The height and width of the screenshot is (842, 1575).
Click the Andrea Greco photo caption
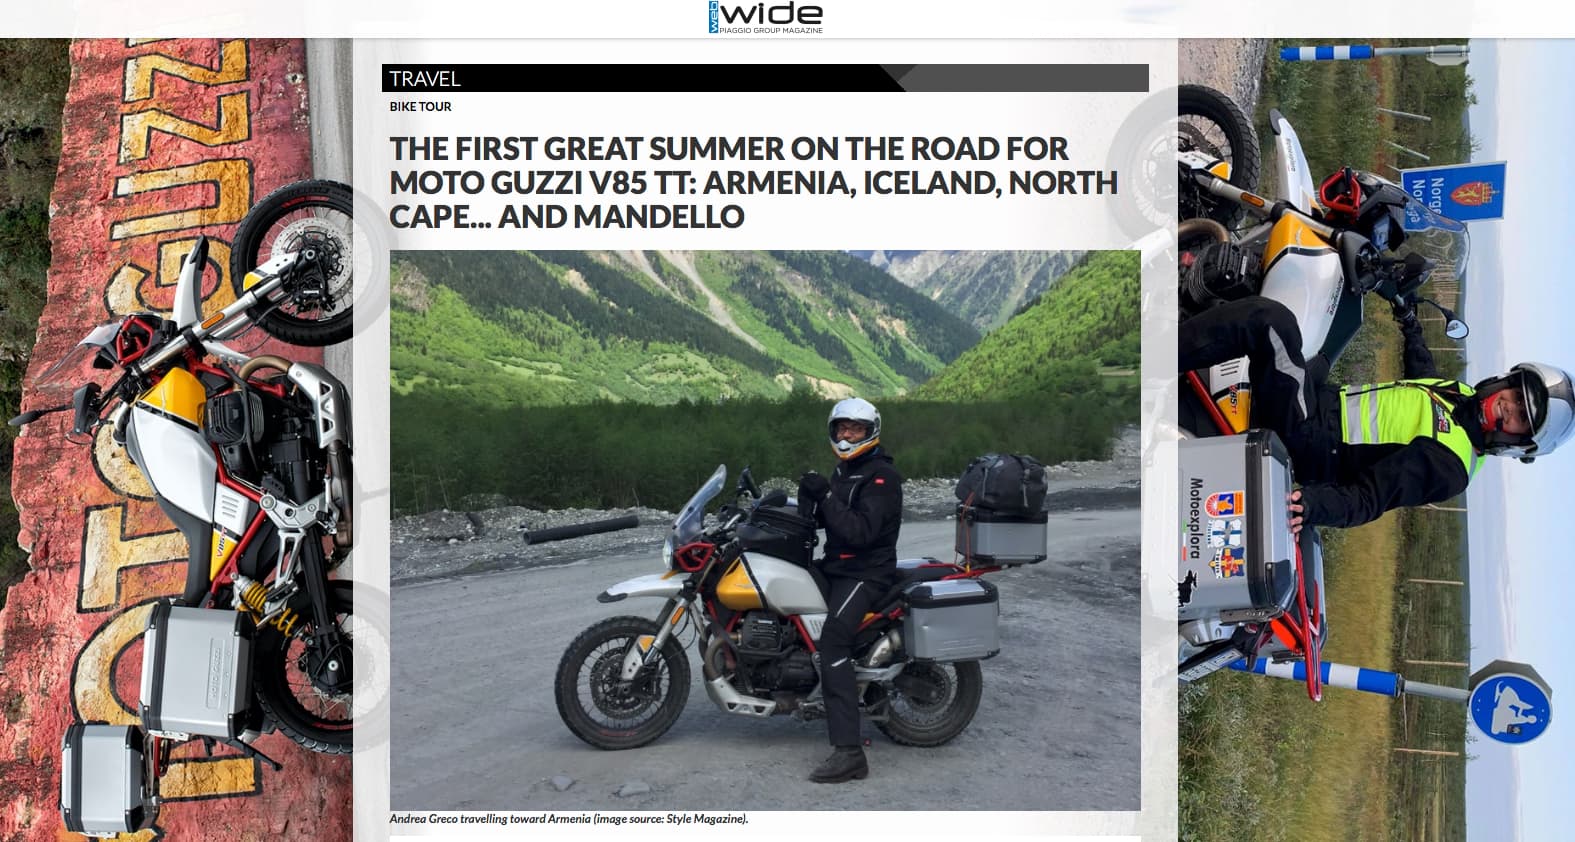click(x=569, y=819)
